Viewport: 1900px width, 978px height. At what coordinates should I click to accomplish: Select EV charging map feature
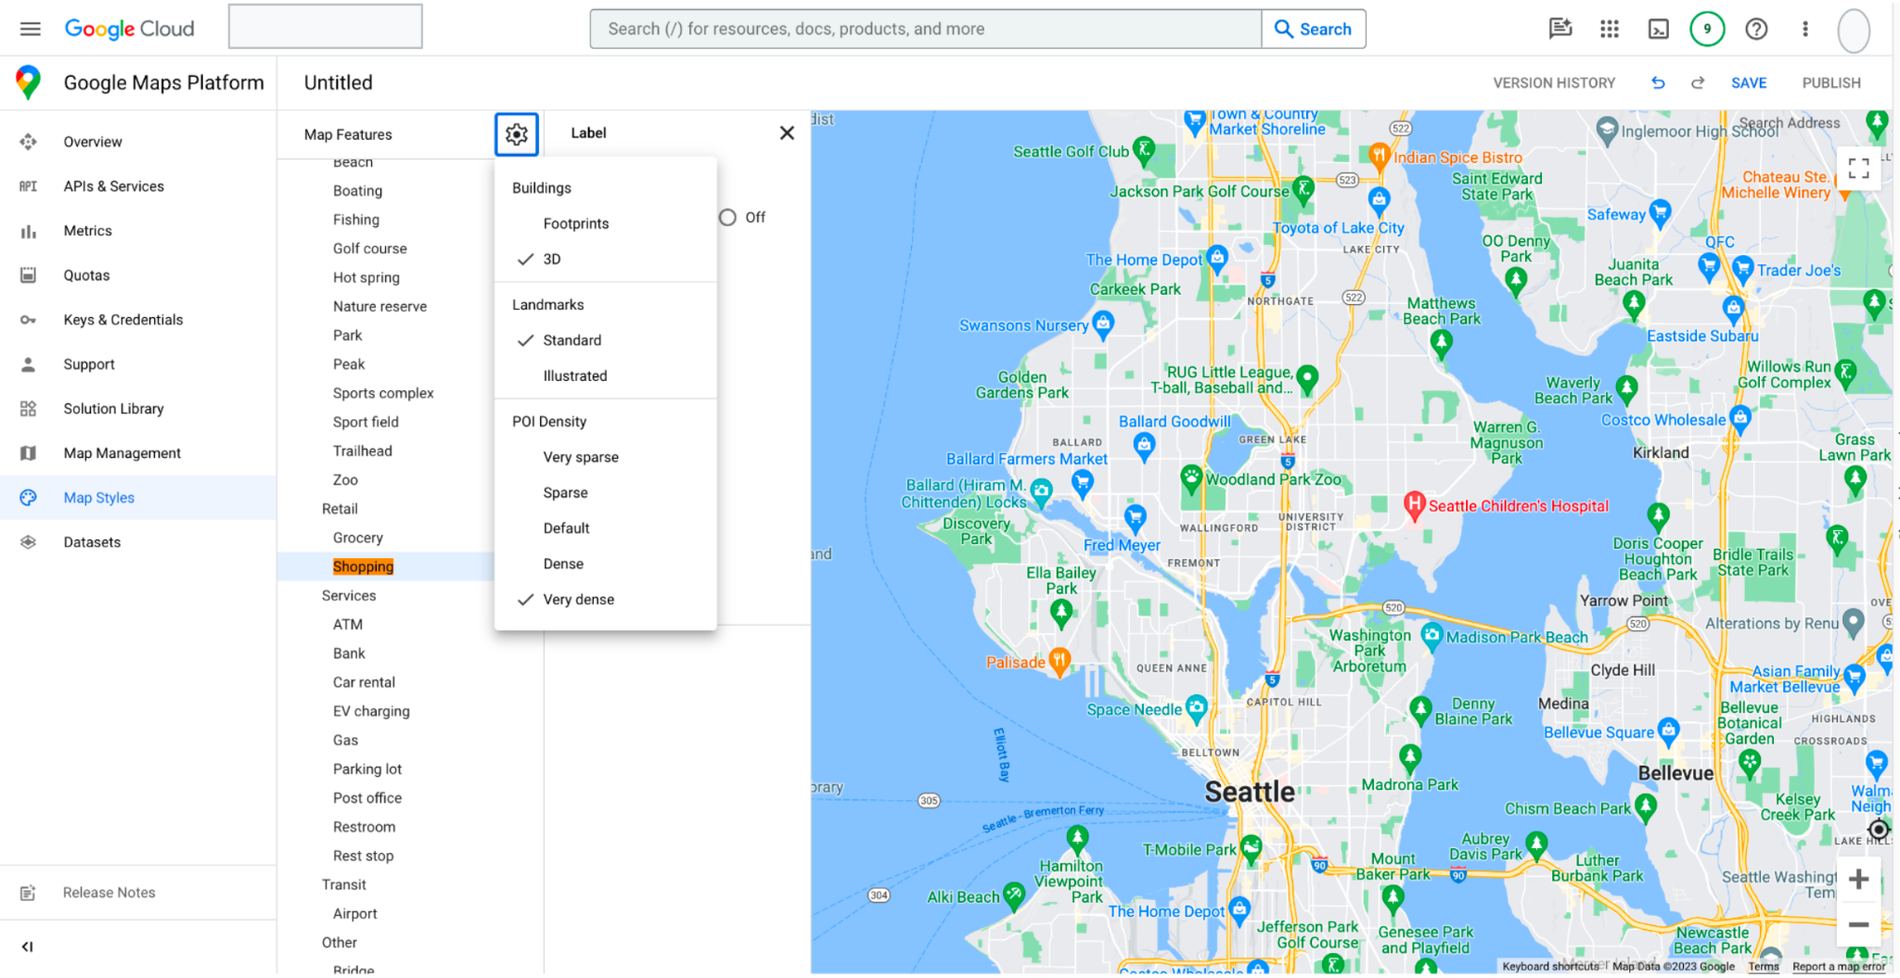point(371,712)
